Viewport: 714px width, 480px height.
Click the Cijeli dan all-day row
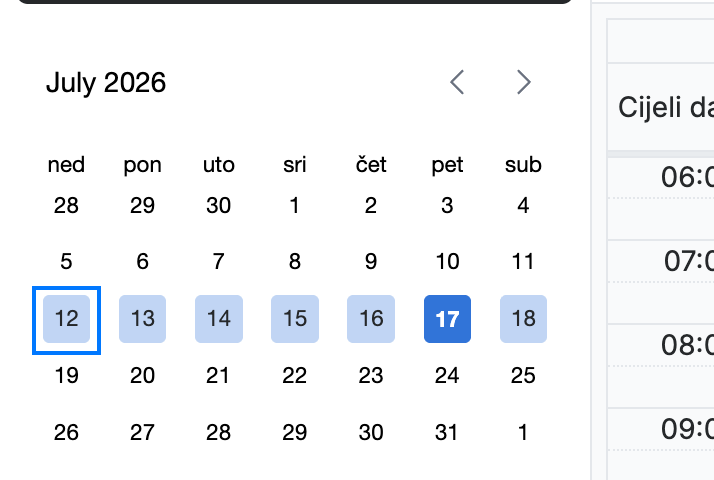pos(661,107)
